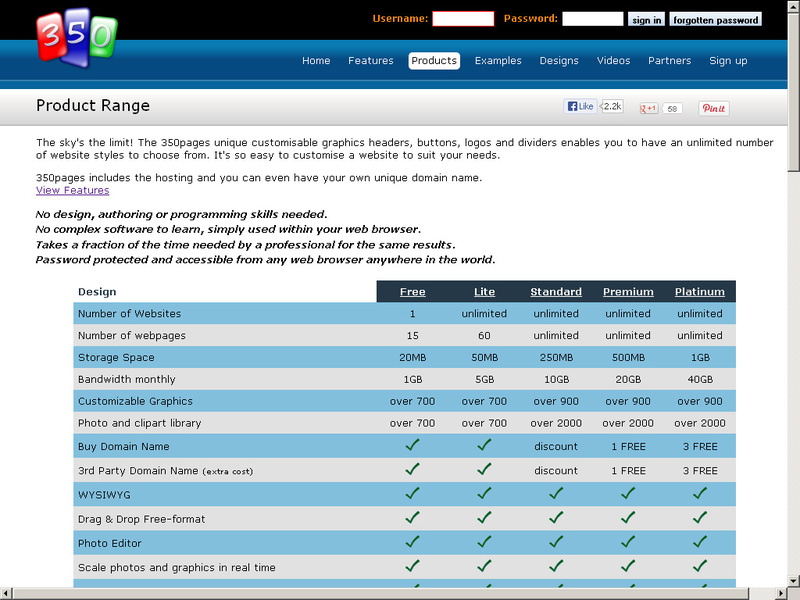This screenshot has height=600, width=800.
Task: Click the Premium checkmark in WYSIWYG row
Action: click(x=628, y=493)
